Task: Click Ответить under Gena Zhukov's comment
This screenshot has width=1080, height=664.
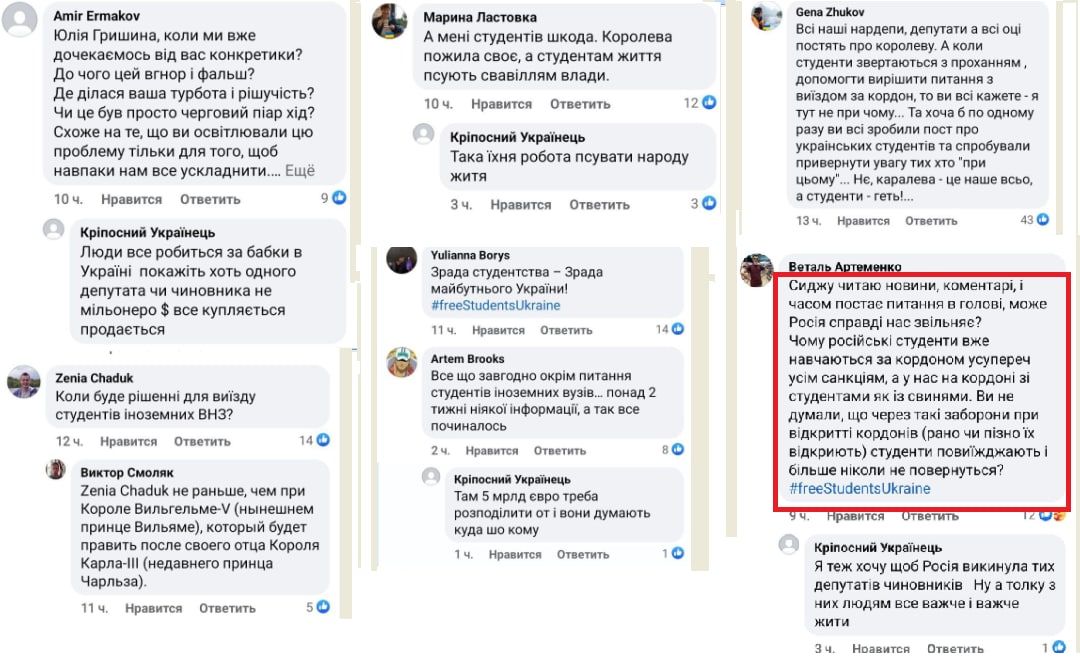Action: point(929,222)
